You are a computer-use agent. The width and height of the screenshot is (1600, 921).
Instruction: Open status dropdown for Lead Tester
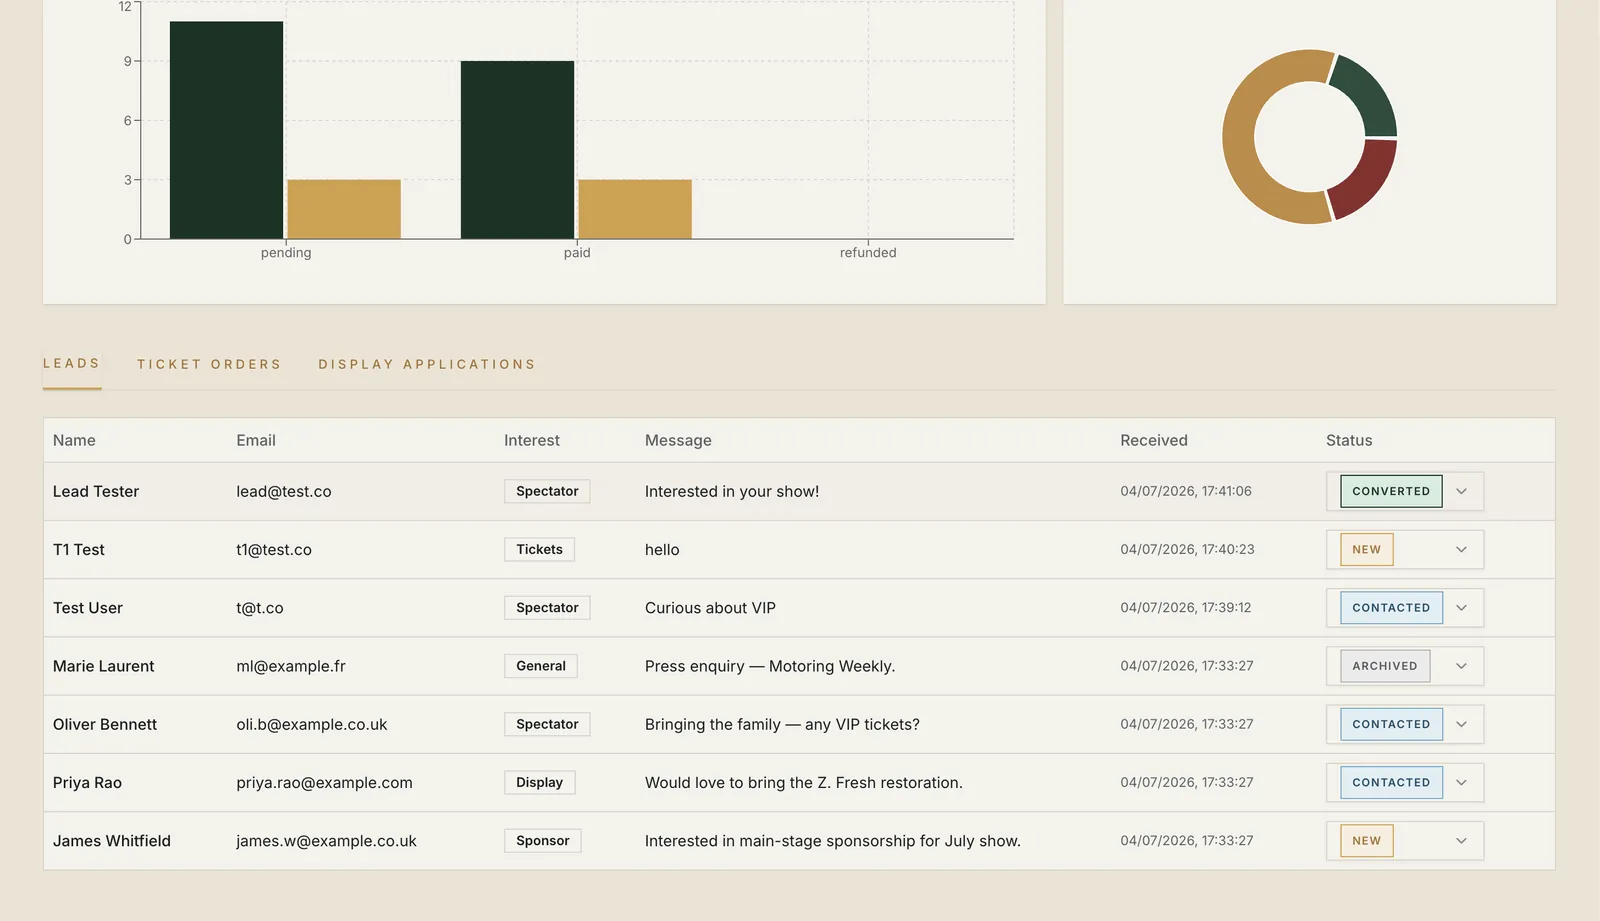coord(1404,491)
